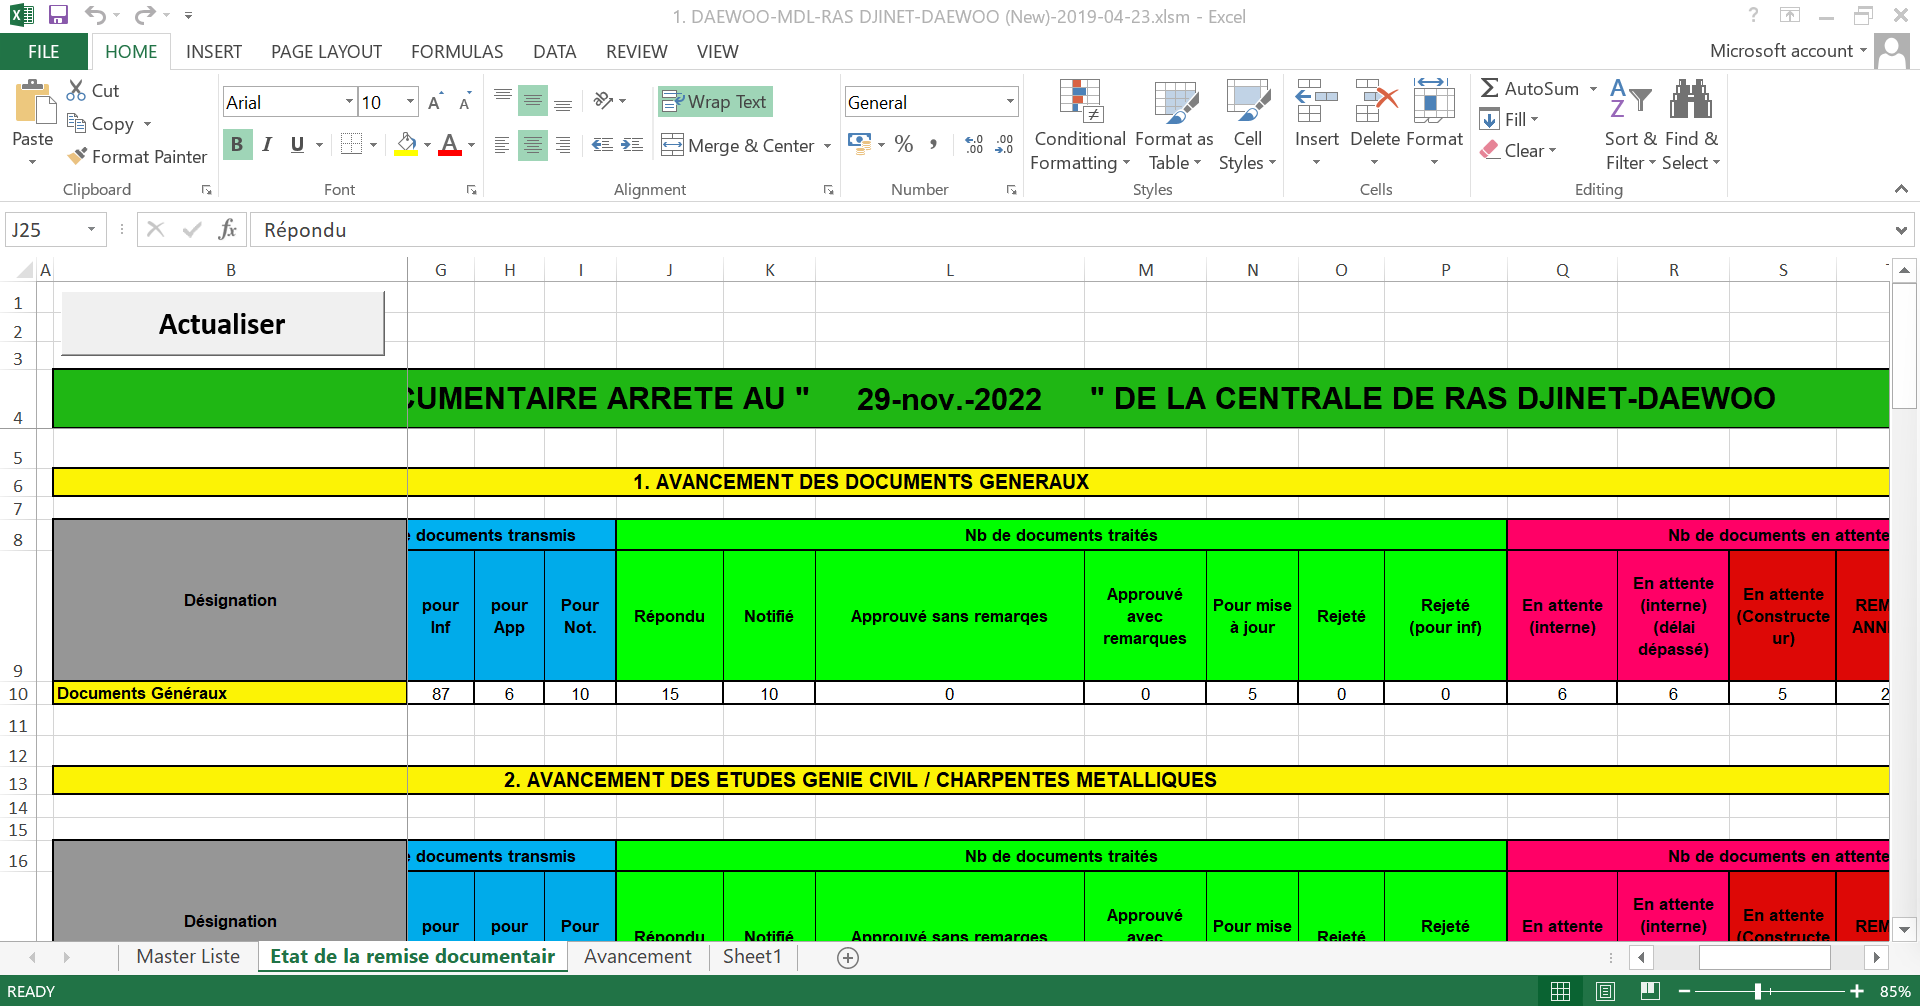Toggle Center horizontal alignment
Screen dimensions: 1920x1006
533,145
